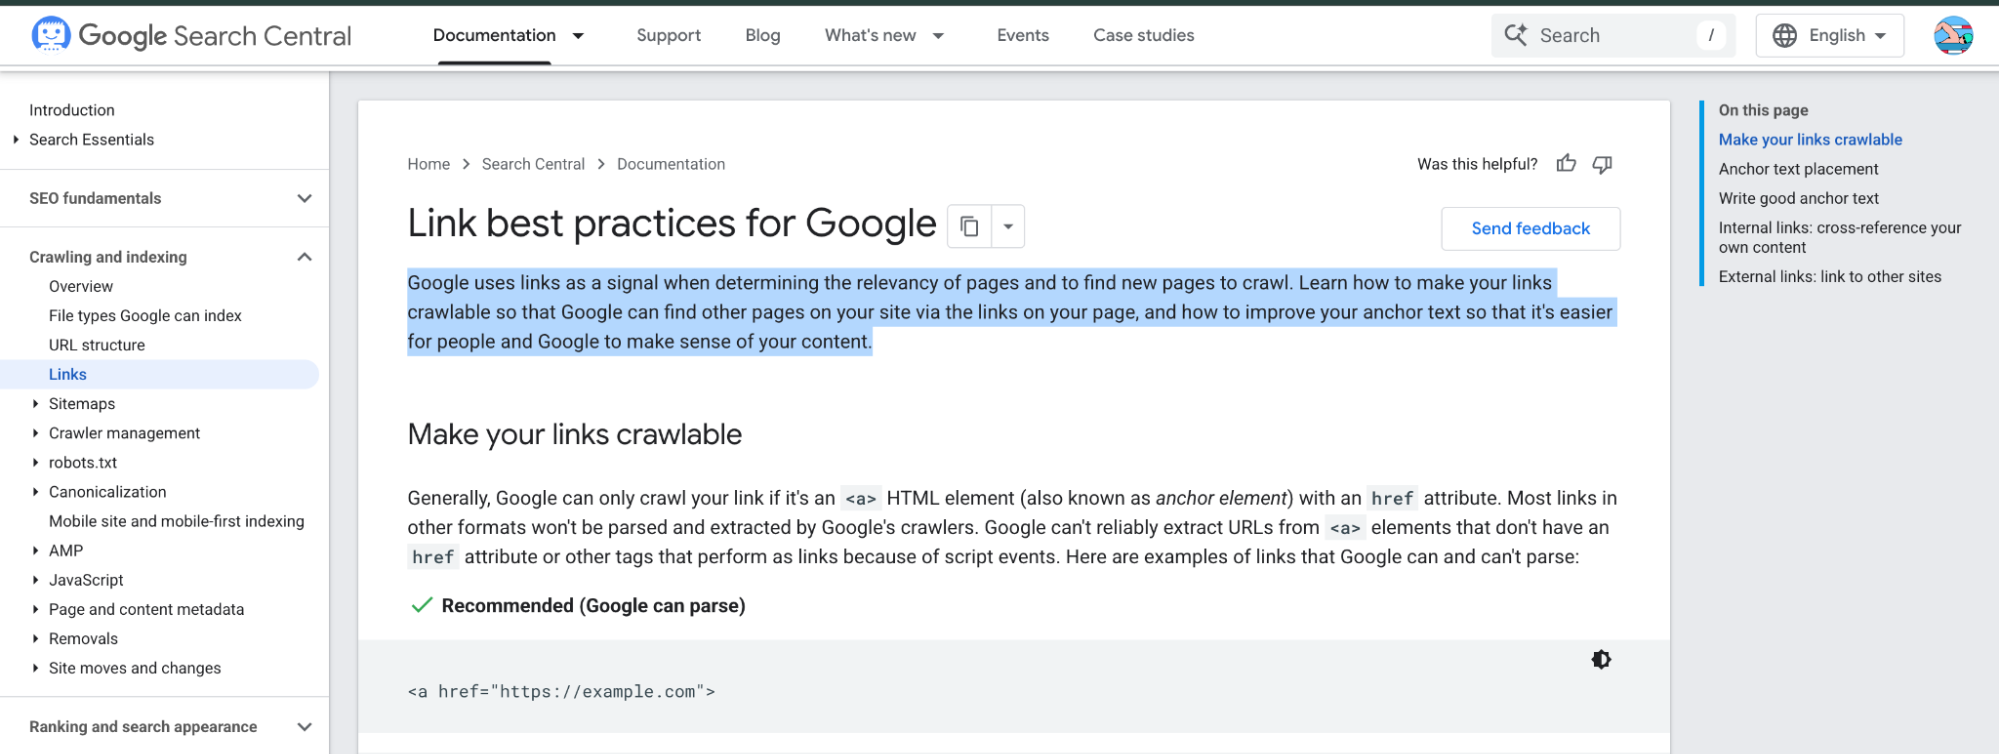This screenshot has width=1999, height=754.
Task: Jump to Internal links cross-reference section
Action: (1840, 238)
